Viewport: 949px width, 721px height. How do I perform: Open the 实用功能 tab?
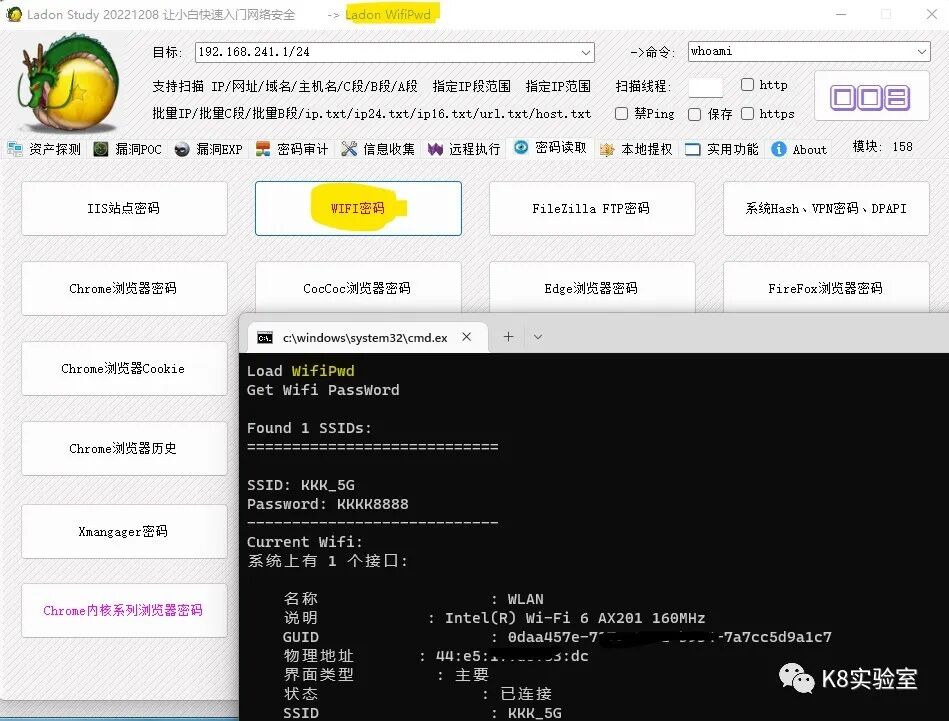[x=722, y=150]
